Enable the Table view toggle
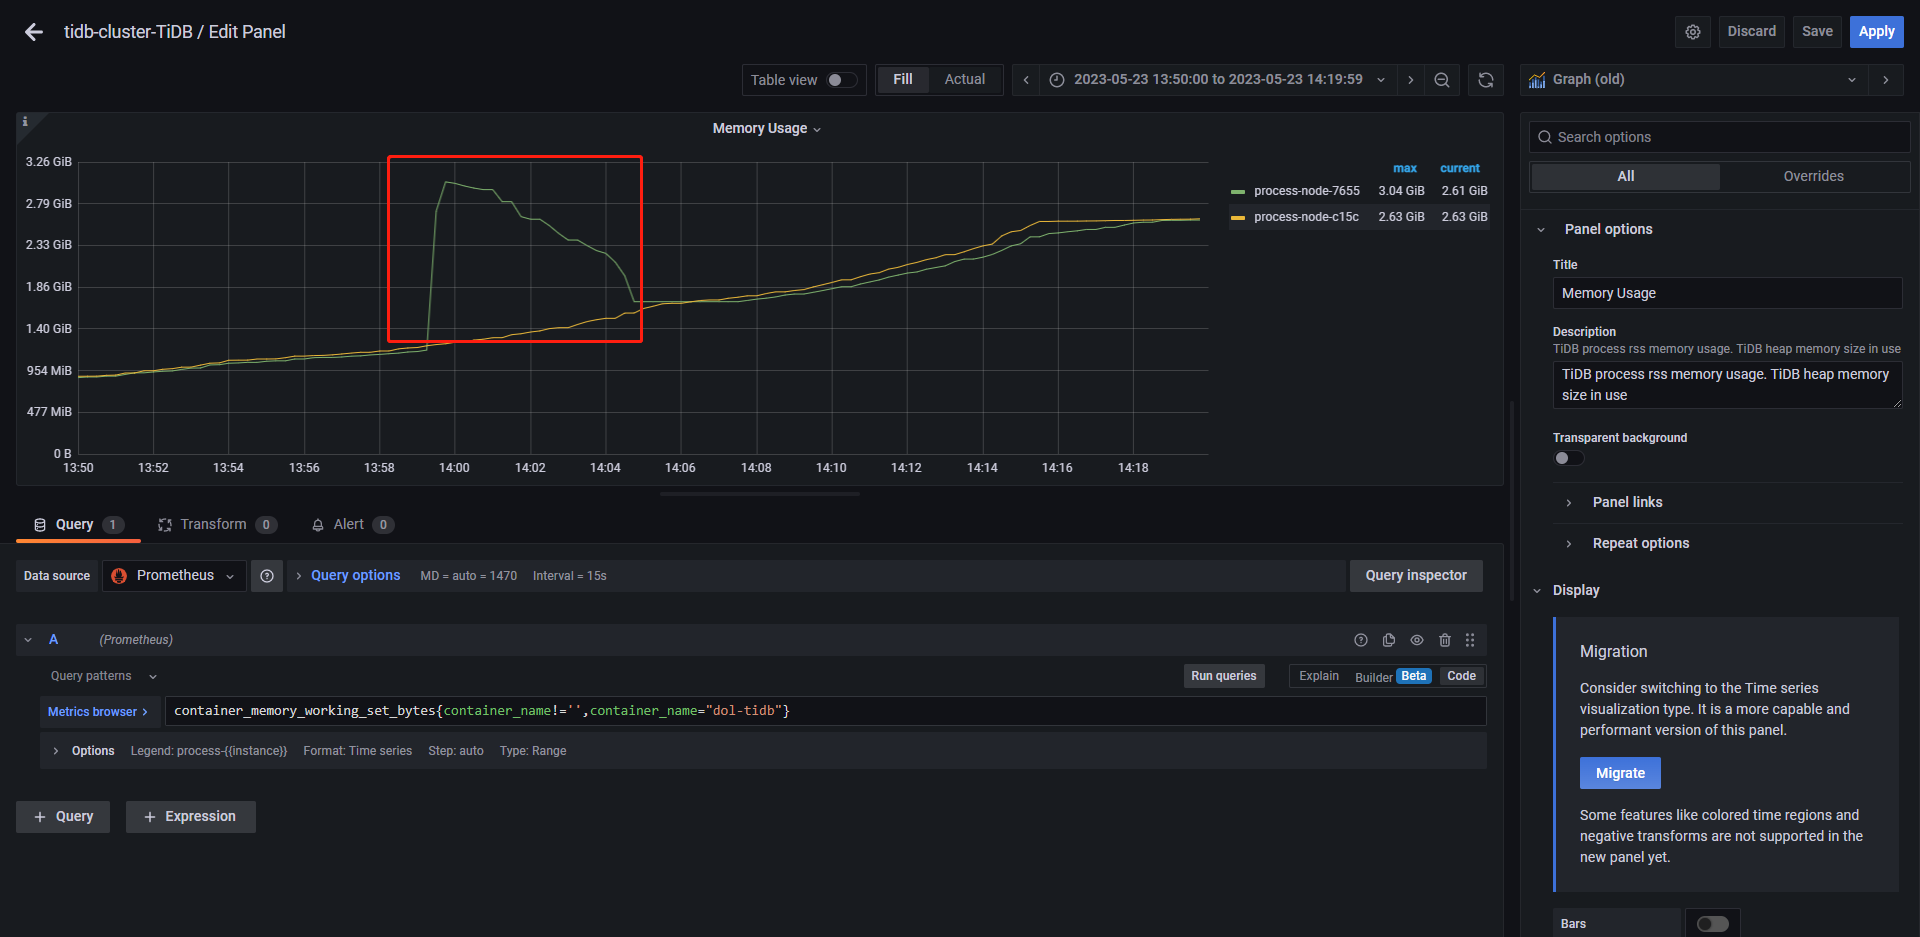The width and height of the screenshot is (1920, 937). pyautogui.click(x=841, y=80)
